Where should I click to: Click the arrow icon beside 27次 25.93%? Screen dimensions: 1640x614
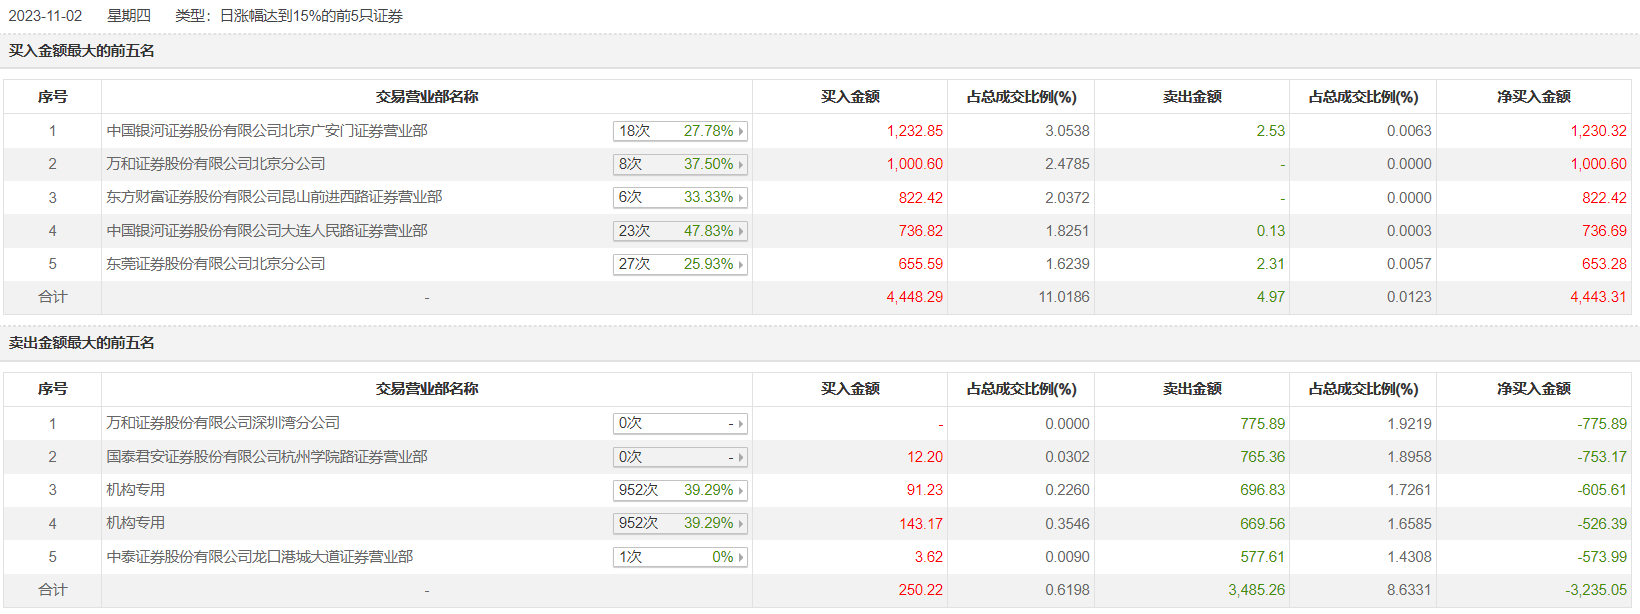pos(741,264)
